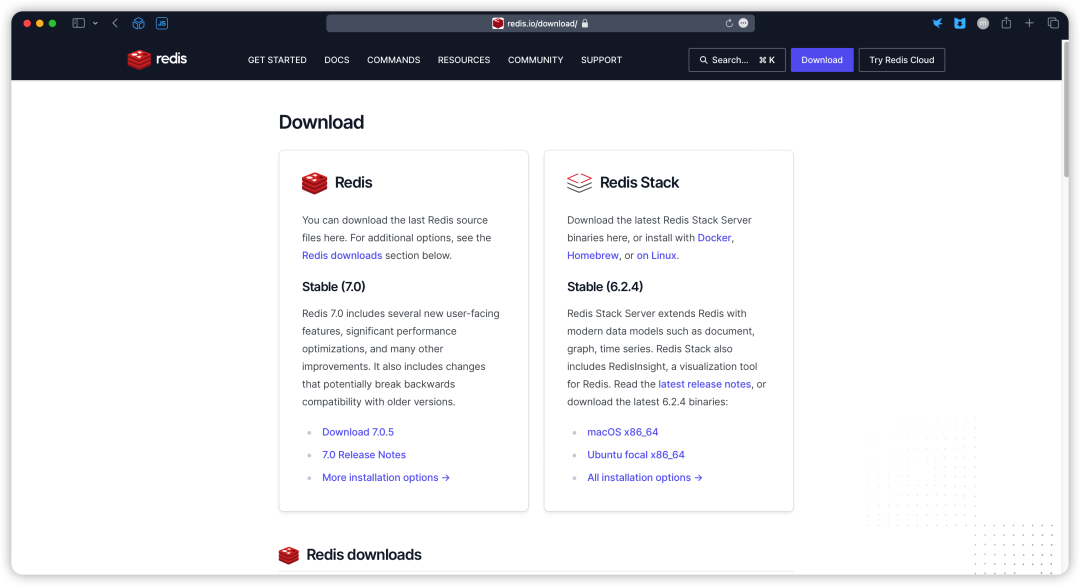Open the profile avatar icon in toolbar
This screenshot has height=586, width=1080.
point(984,22)
